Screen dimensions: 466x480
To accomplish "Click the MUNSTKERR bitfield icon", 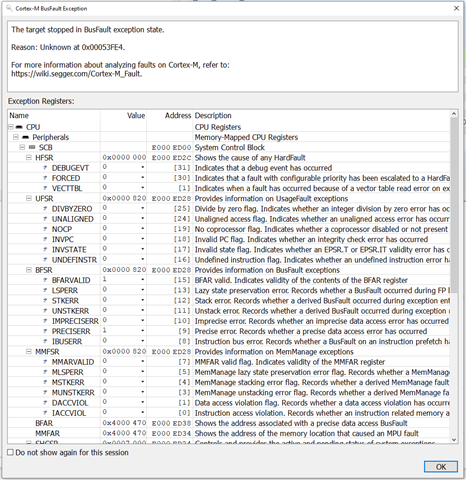I will click(45, 393).
